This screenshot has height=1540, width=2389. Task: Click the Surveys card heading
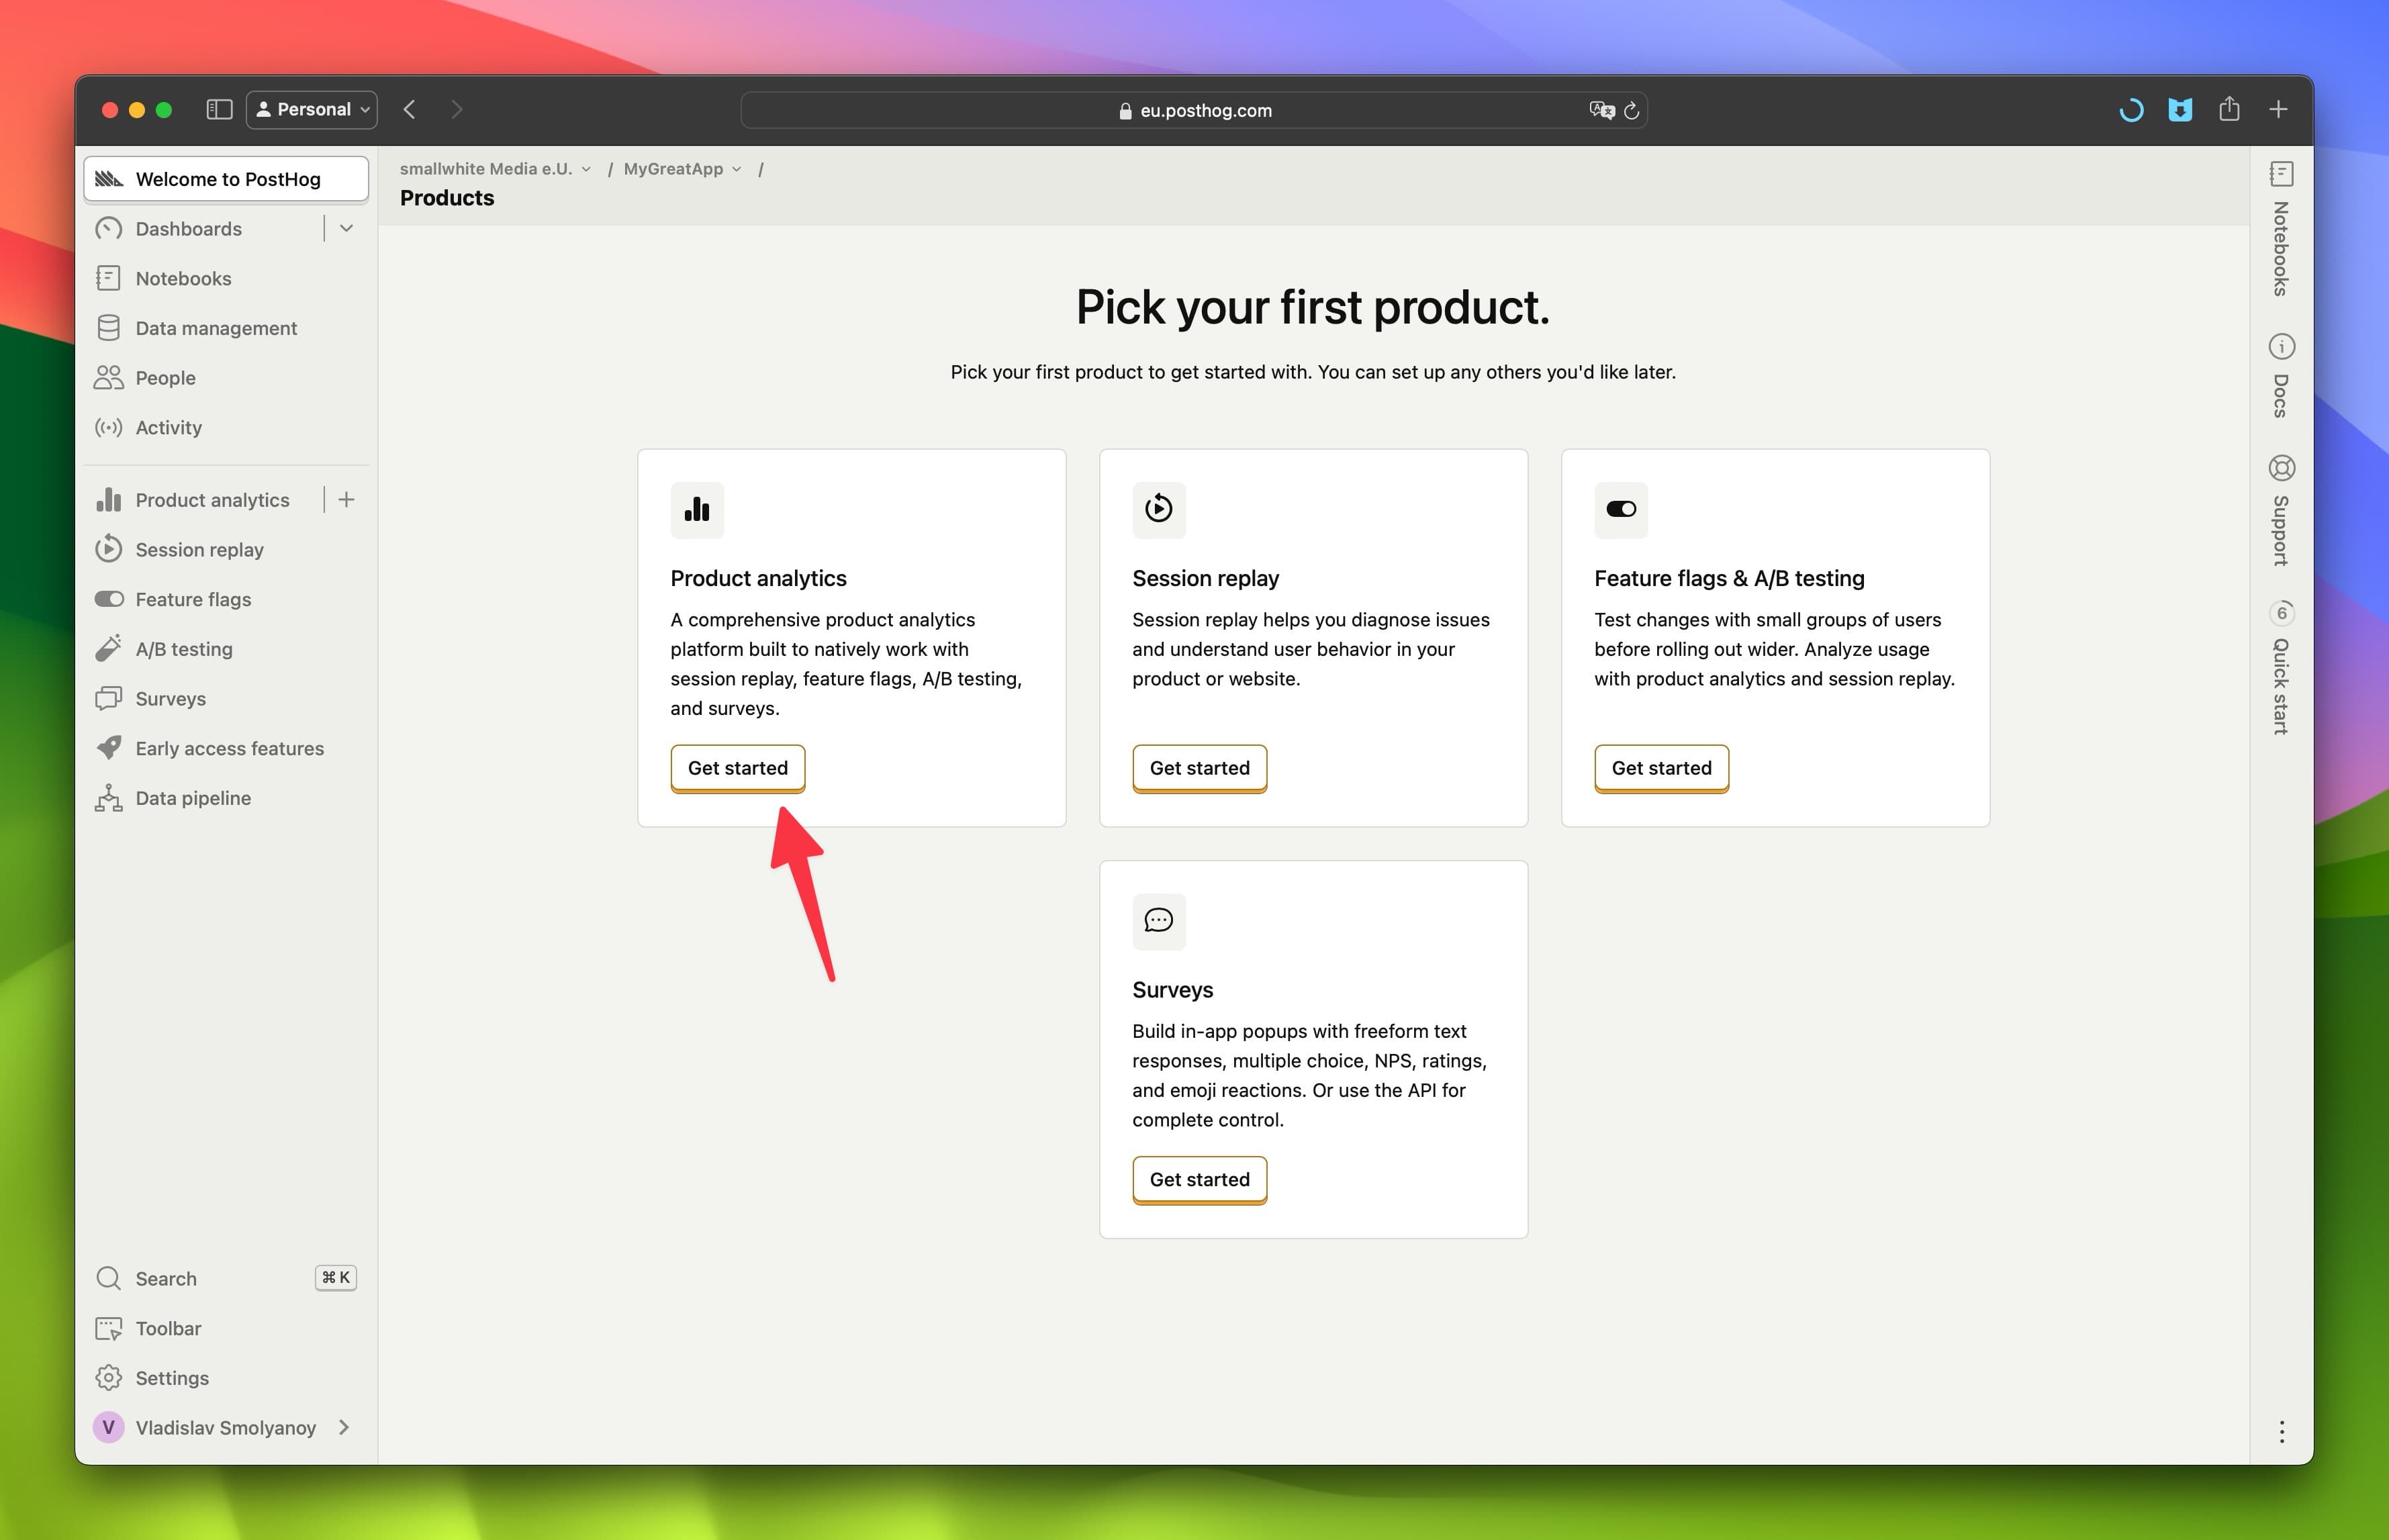(1172, 989)
